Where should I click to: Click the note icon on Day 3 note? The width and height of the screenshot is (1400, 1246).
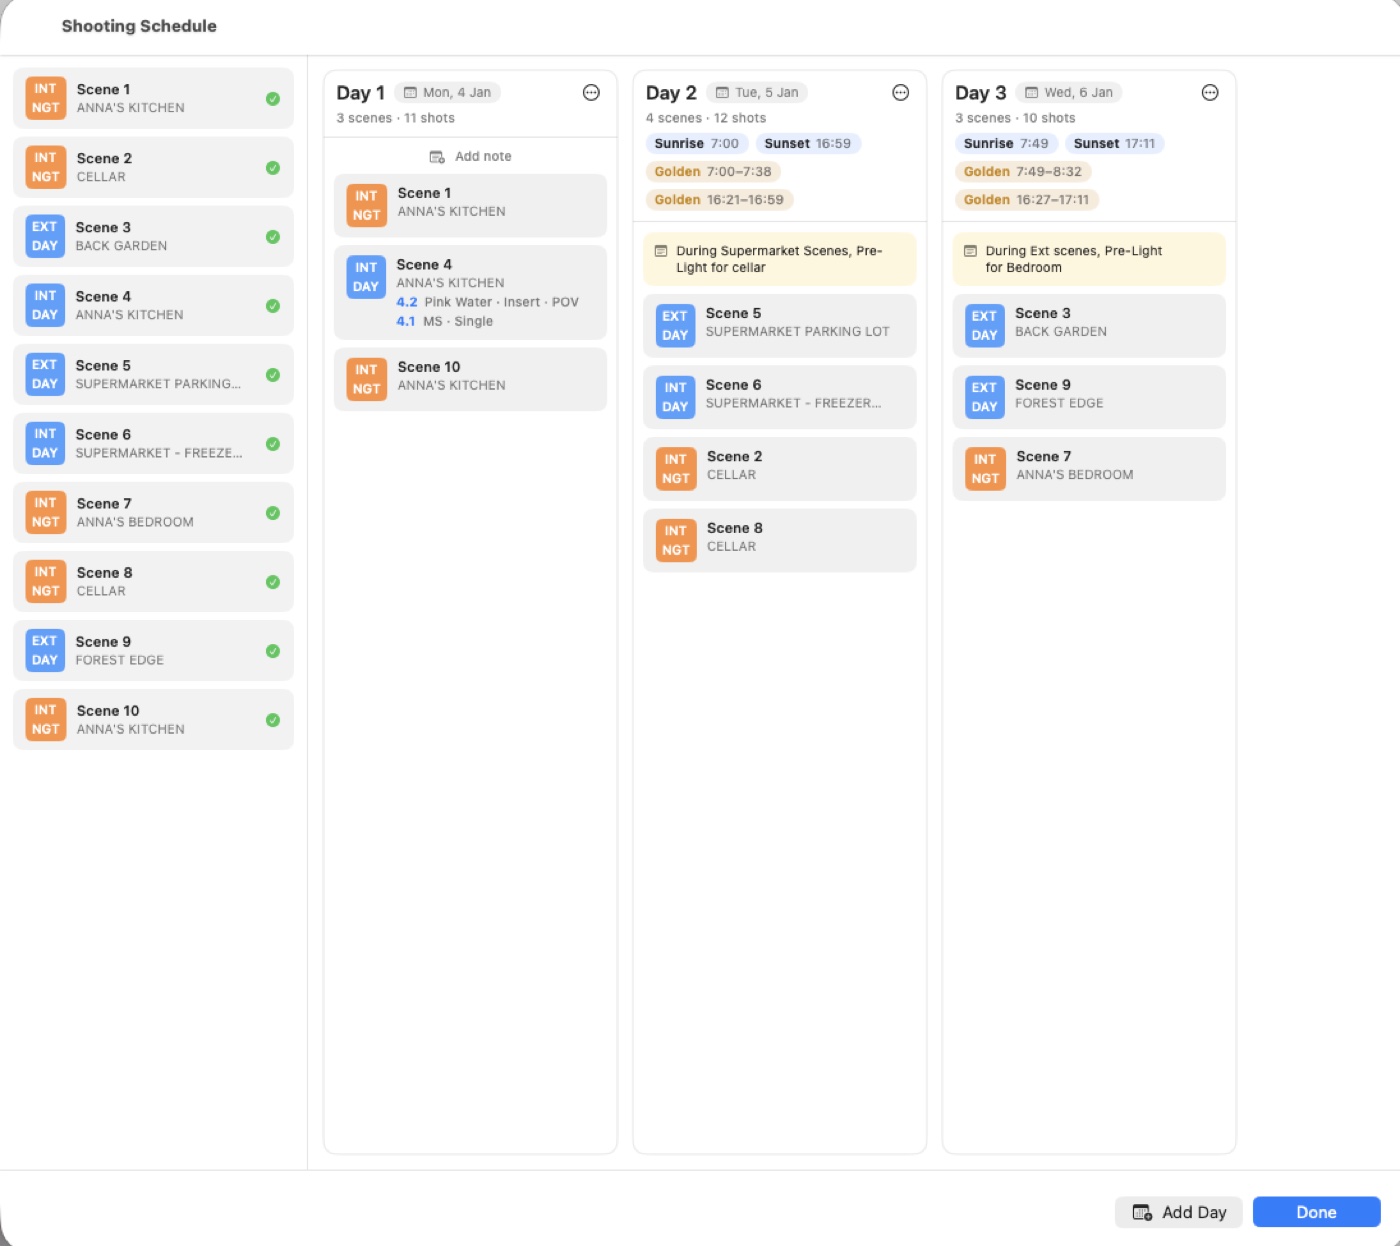coord(970,251)
